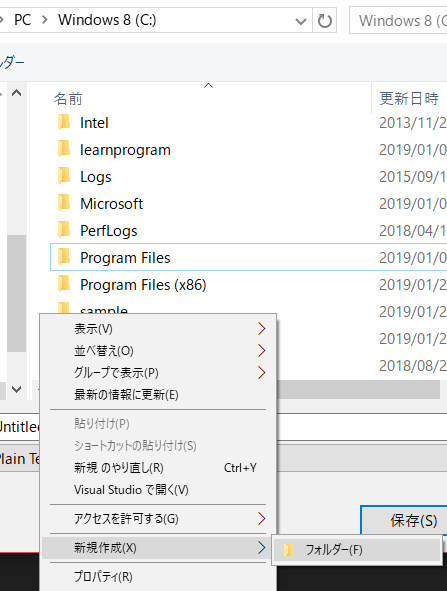Click the refresh icon beside the address bar
The height and width of the screenshot is (591, 447).
point(325,20)
